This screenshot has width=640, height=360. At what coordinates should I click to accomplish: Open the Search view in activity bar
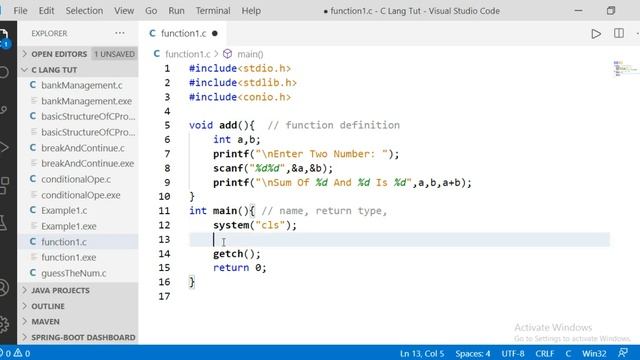[x=4, y=73]
